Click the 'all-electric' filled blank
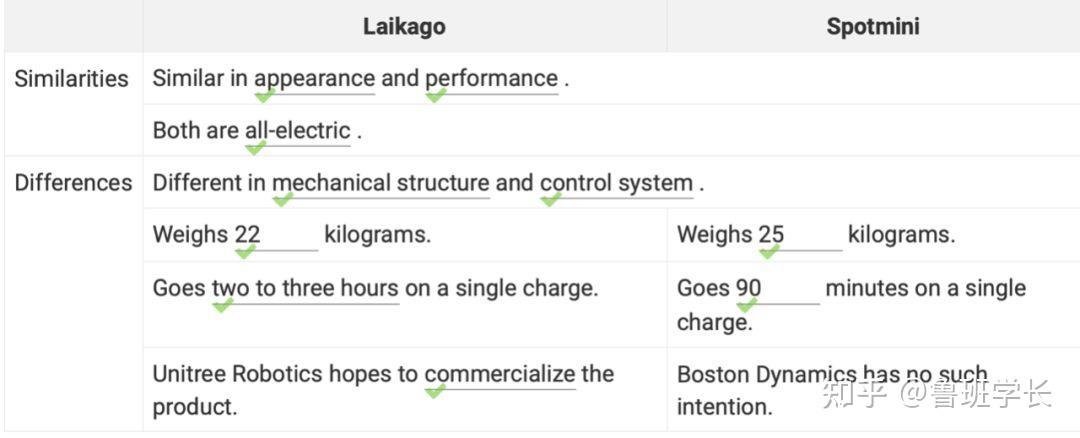The width and height of the screenshot is (1080, 438). (298, 131)
